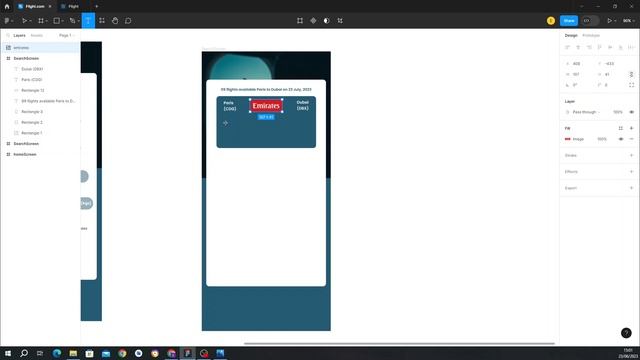
Task: Toggle the Dev Mode switch
Action: coord(590,21)
